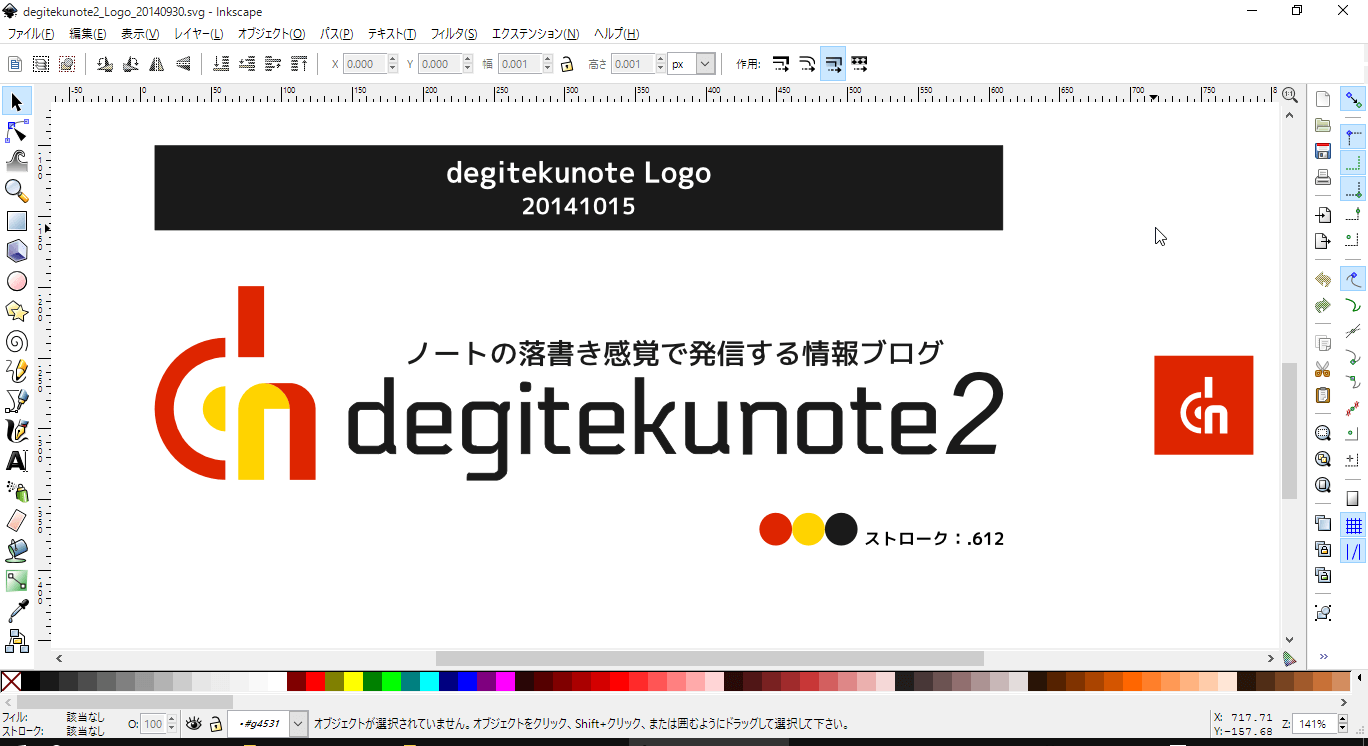
Task: Click the Y position input field
Action: coord(440,64)
